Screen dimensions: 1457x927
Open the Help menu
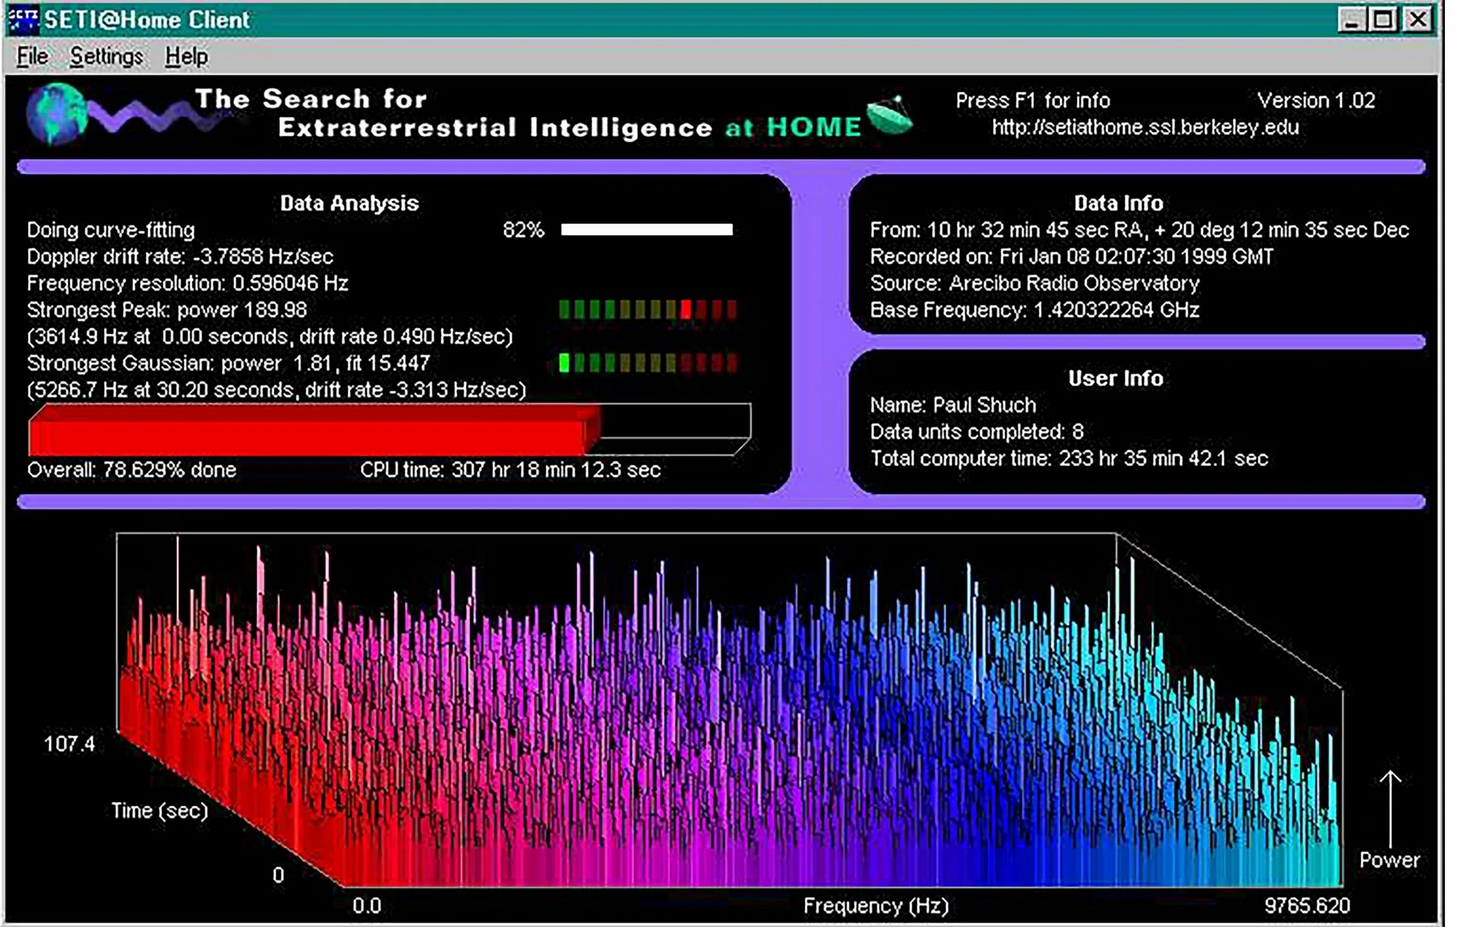(x=185, y=57)
